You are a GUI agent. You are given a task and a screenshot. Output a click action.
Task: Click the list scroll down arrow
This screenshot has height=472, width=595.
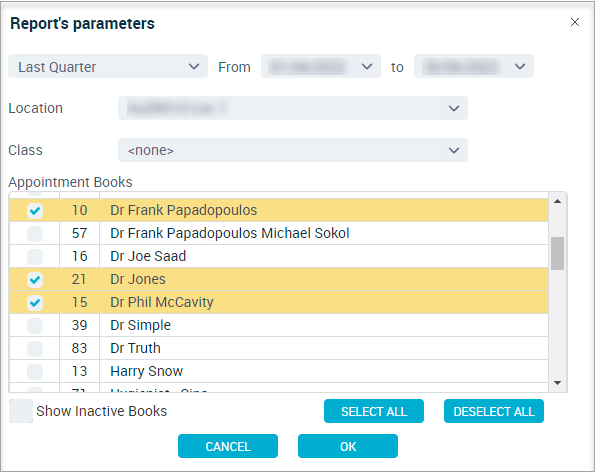pyautogui.click(x=557, y=383)
